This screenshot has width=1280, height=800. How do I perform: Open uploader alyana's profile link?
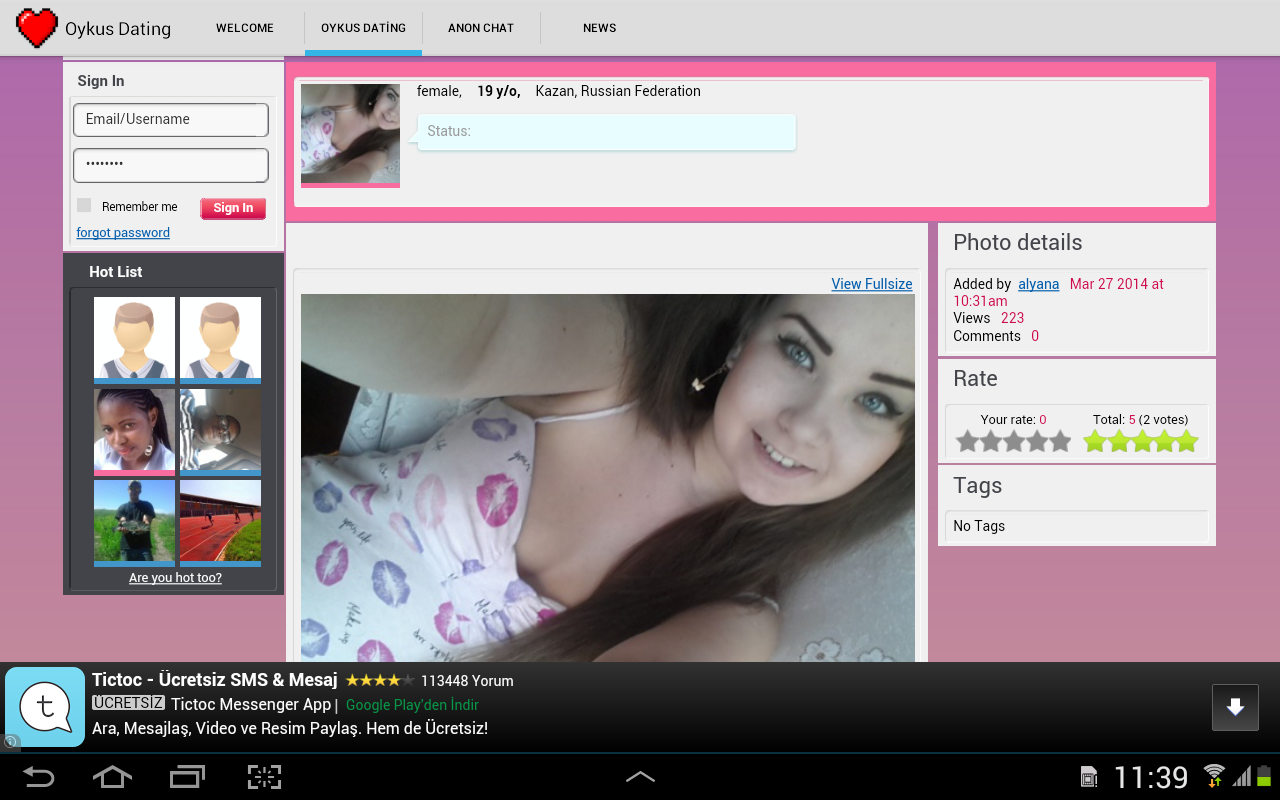pyautogui.click(x=1039, y=284)
